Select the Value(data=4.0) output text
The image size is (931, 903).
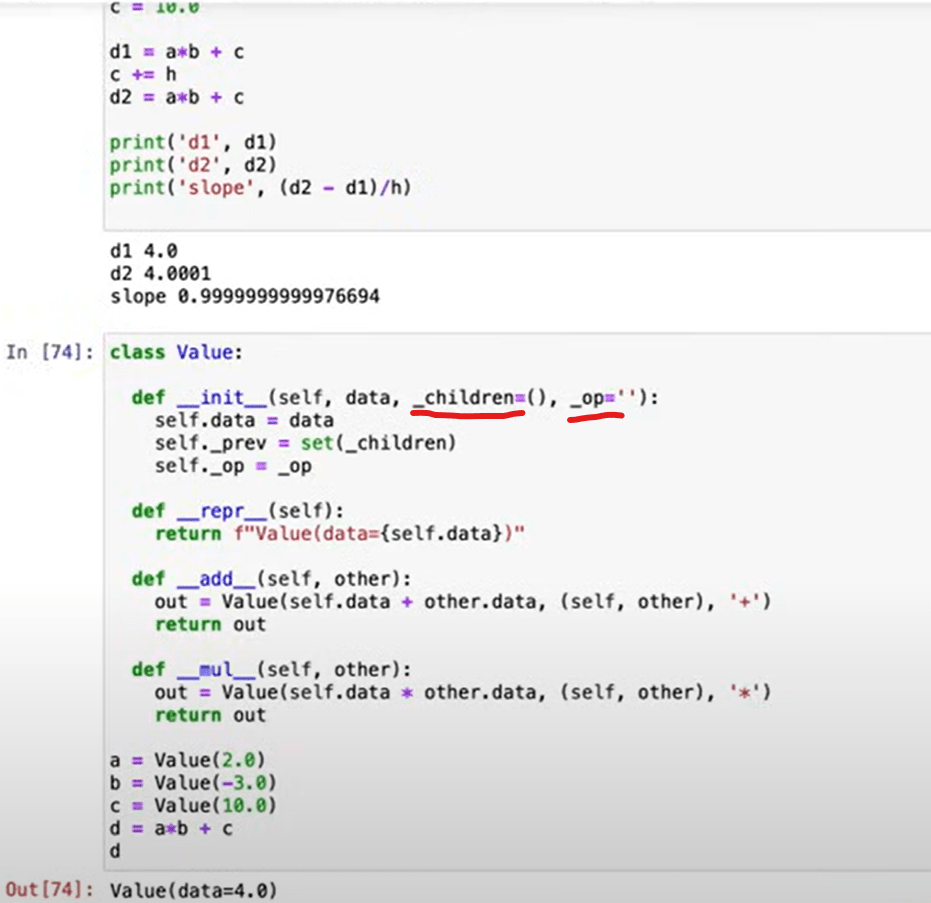193,889
